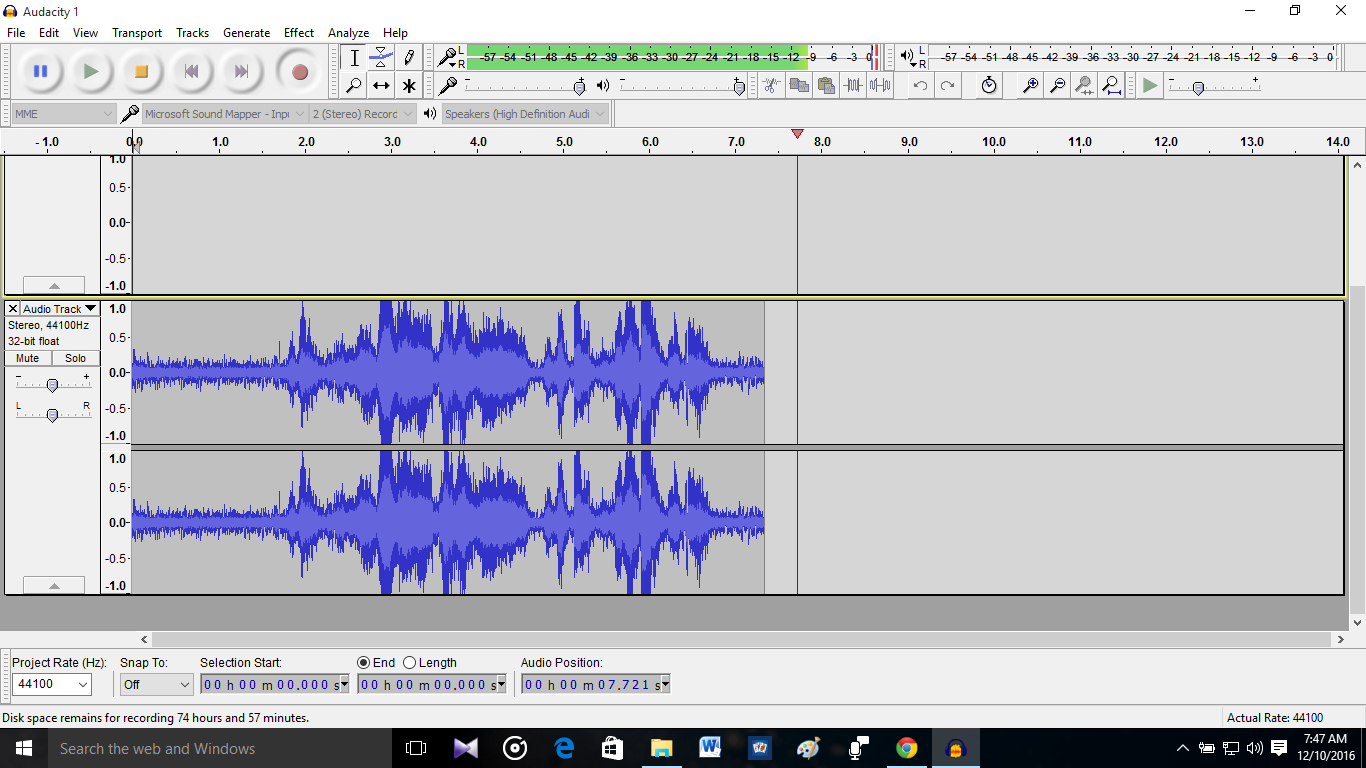Select the Length radio button
Screen dimensions: 1366x768
point(409,663)
